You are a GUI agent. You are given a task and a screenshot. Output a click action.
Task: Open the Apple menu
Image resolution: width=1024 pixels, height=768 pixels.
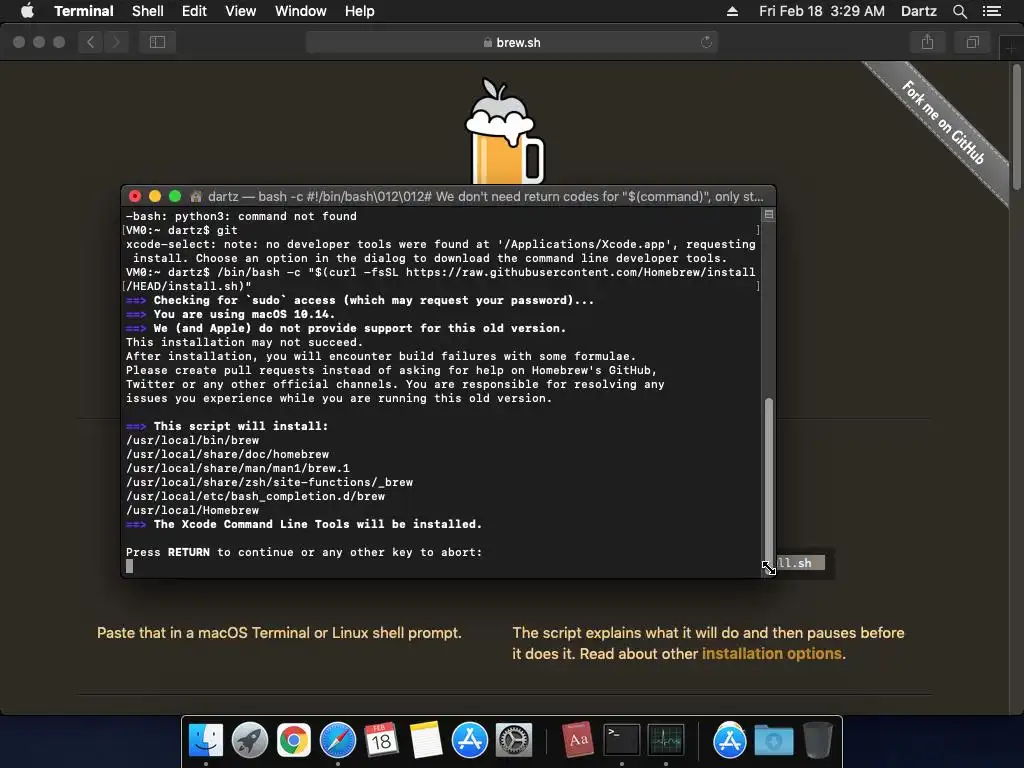[x=27, y=11]
